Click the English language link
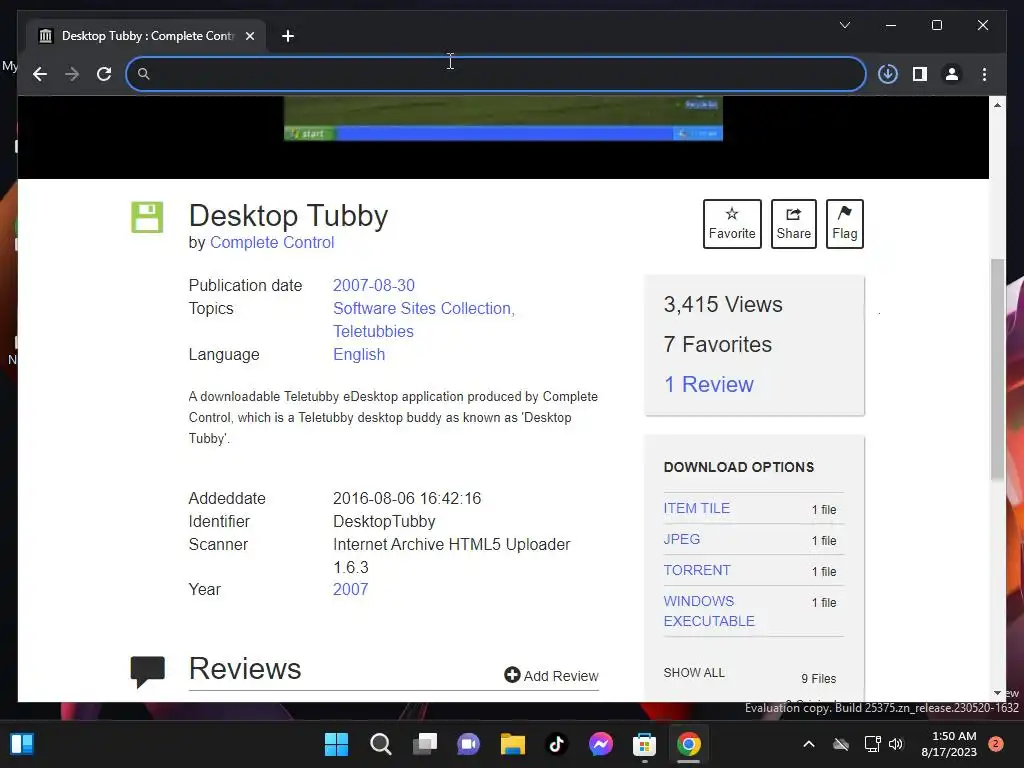Image resolution: width=1024 pixels, height=768 pixels. pyautogui.click(x=359, y=354)
